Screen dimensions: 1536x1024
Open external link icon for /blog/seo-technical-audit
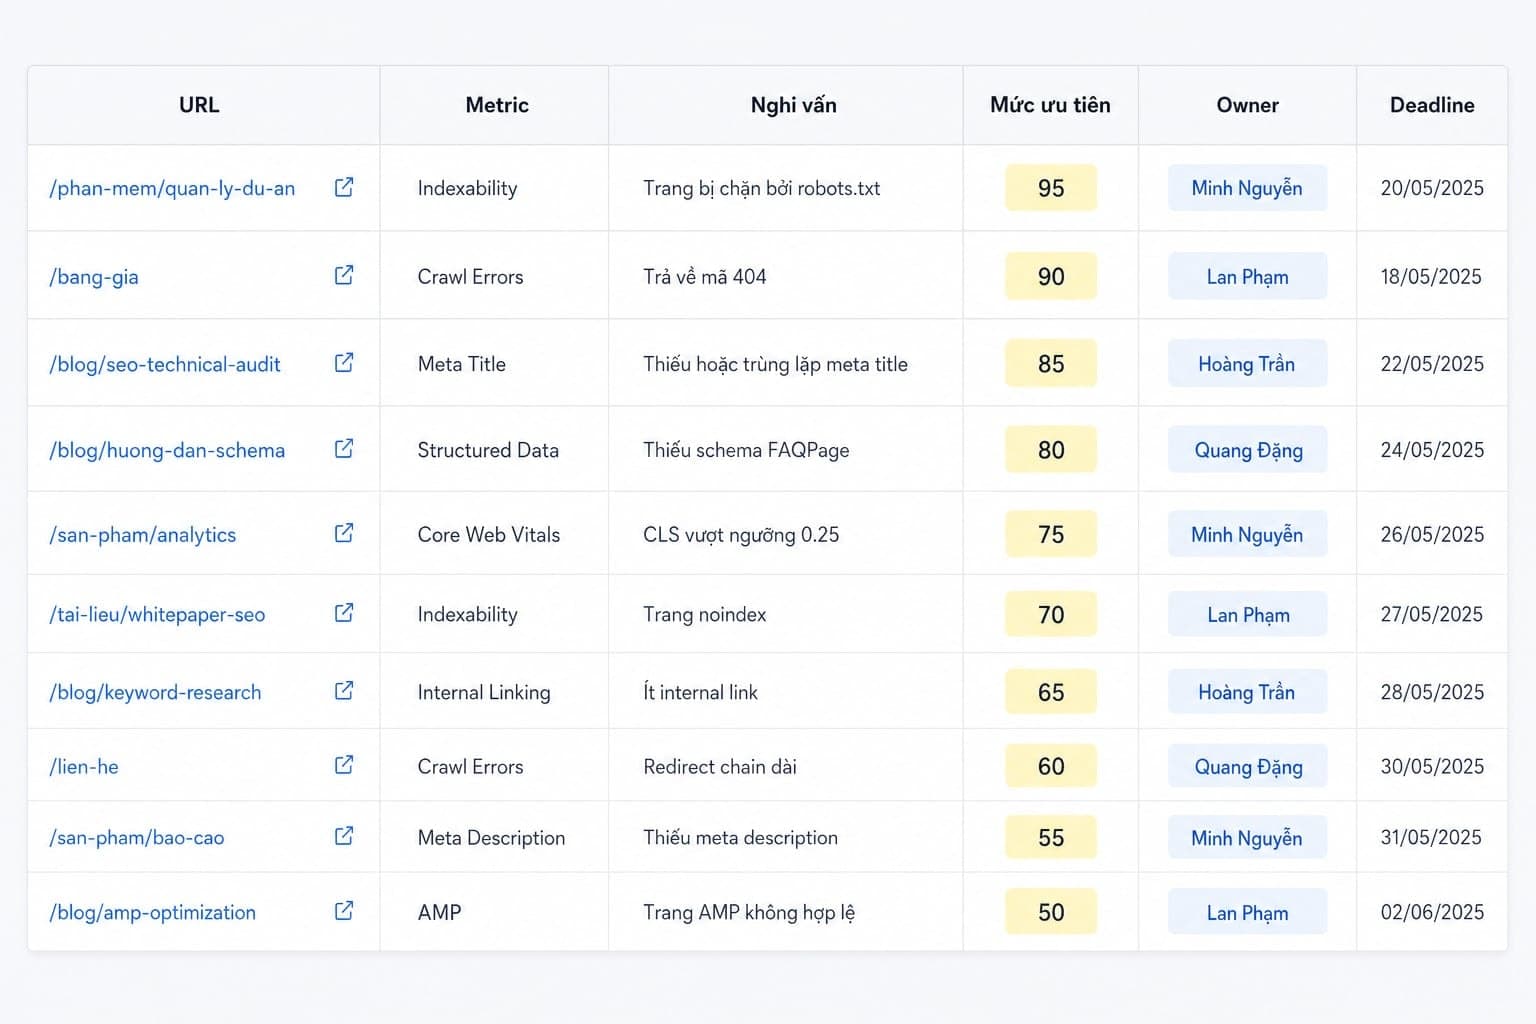pyautogui.click(x=344, y=363)
